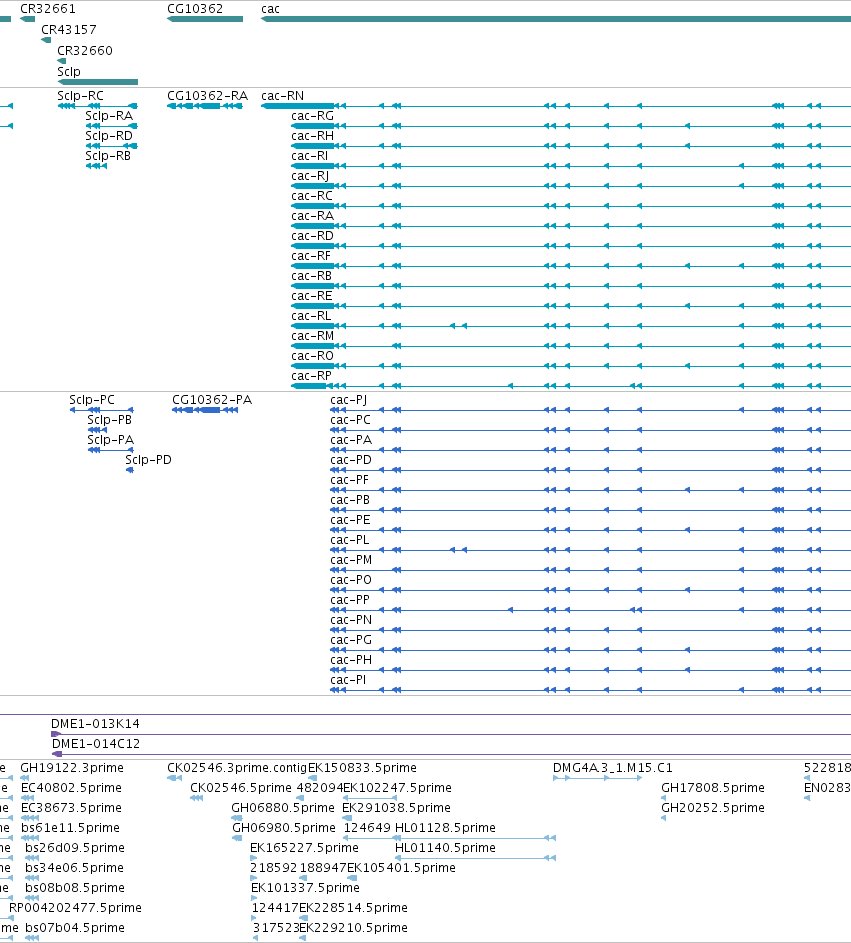Image resolution: width=851 pixels, height=943 pixels.
Task: Open the bs34e06.5prime EST label
Action: coord(74,868)
